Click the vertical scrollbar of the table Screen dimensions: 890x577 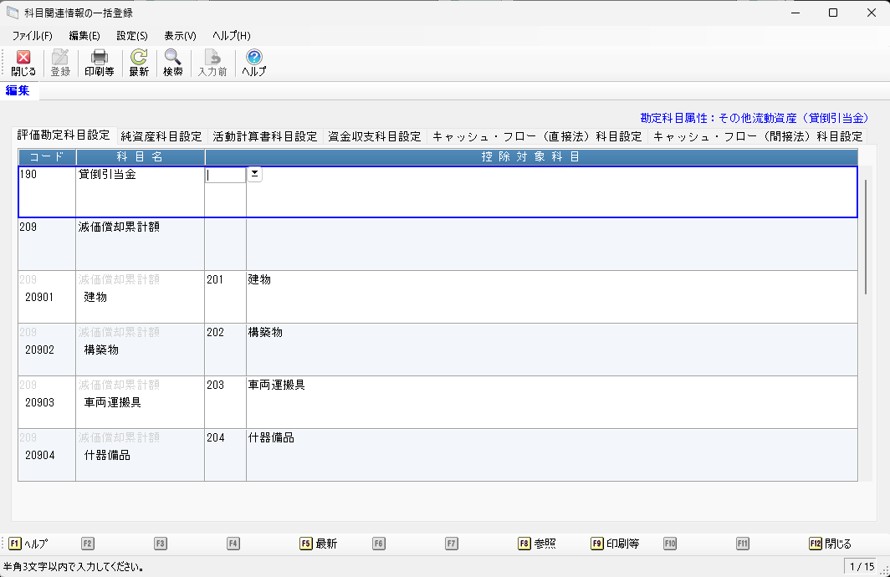pos(866,238)
